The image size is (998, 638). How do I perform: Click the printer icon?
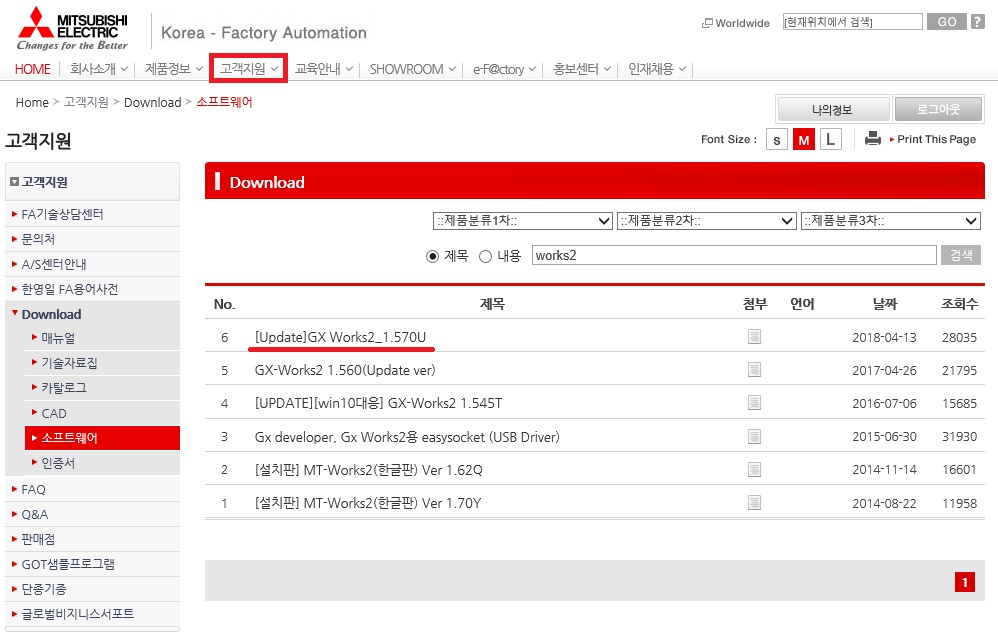pyautogui.click(x=873, y=138)
